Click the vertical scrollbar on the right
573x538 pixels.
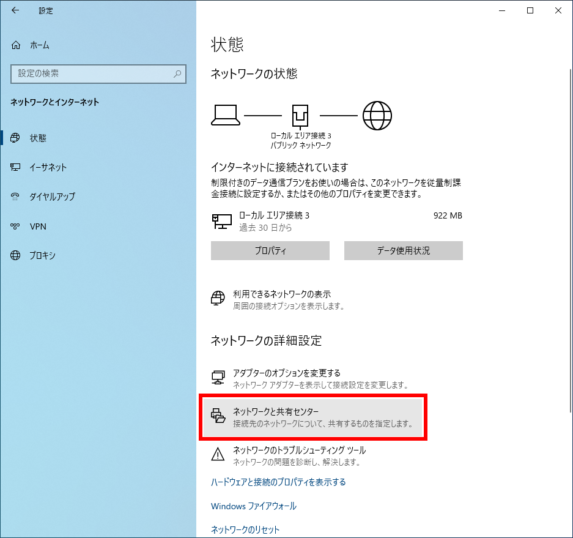pyautogui.click(x=570, y=241)
